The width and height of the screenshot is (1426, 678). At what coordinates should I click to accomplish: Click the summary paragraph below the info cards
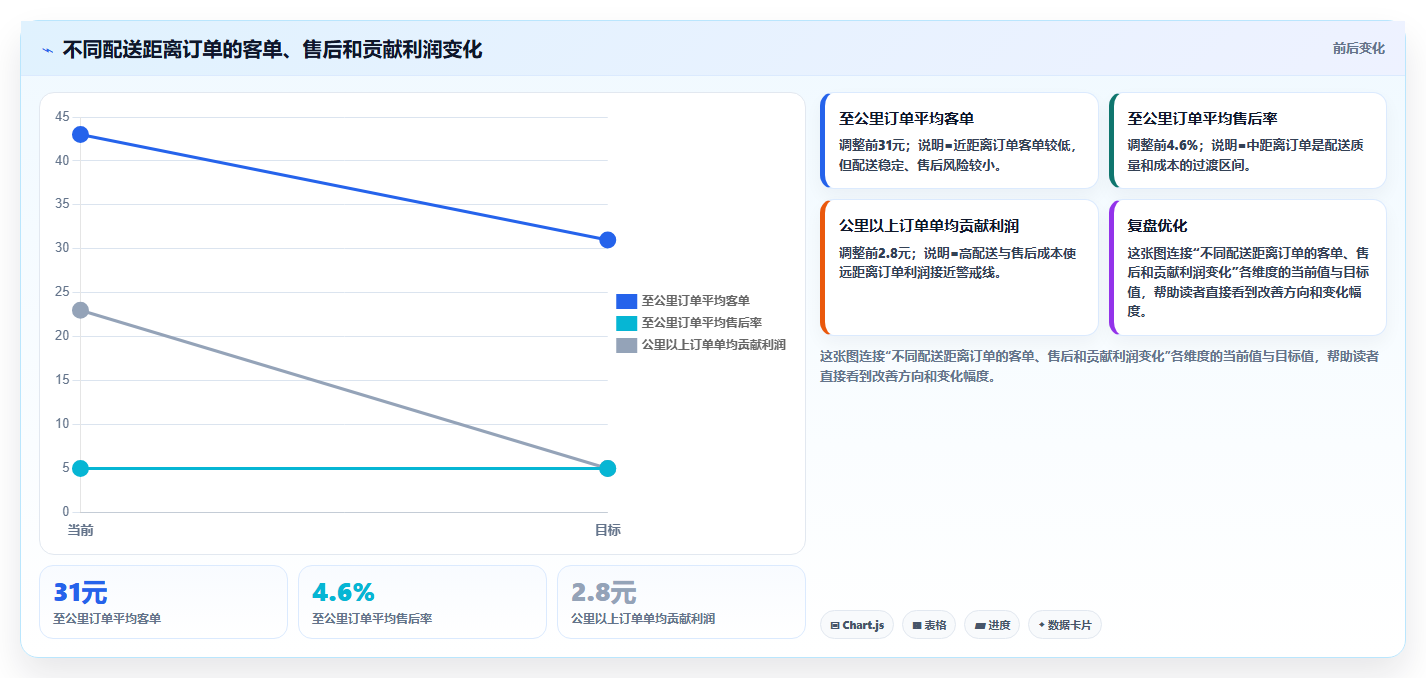point(1100,366)
